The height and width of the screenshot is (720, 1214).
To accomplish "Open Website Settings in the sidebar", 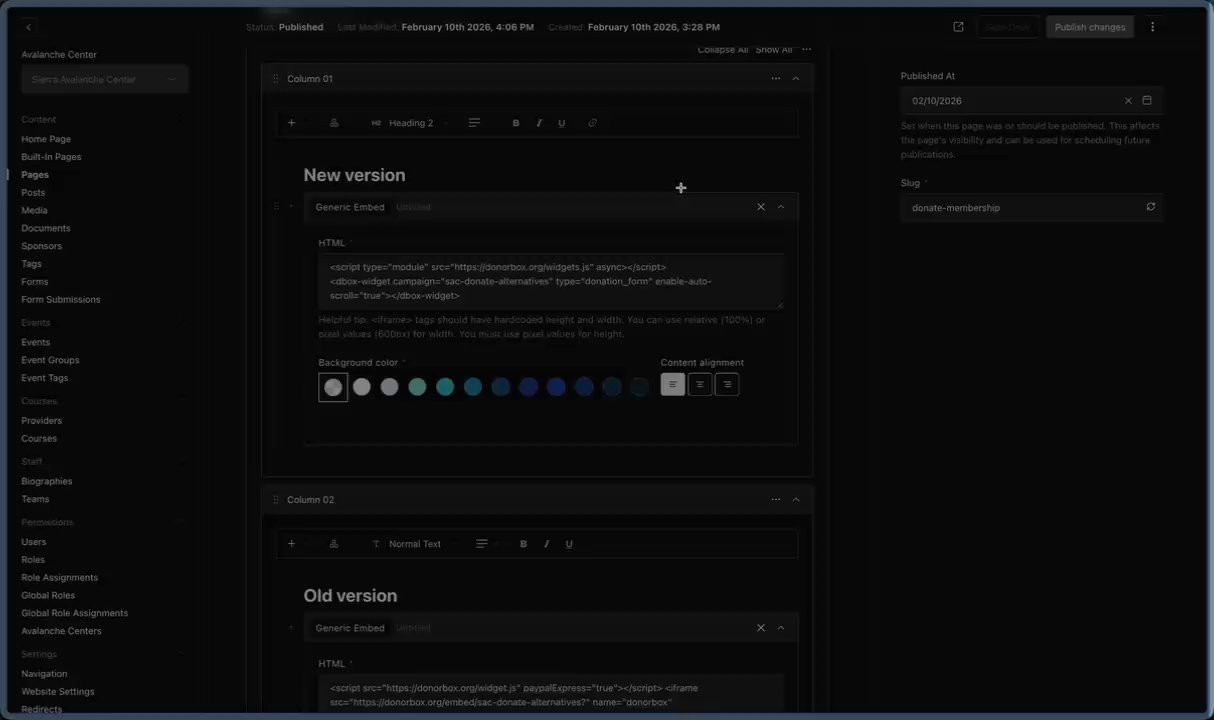I will (x=58, y=691).
